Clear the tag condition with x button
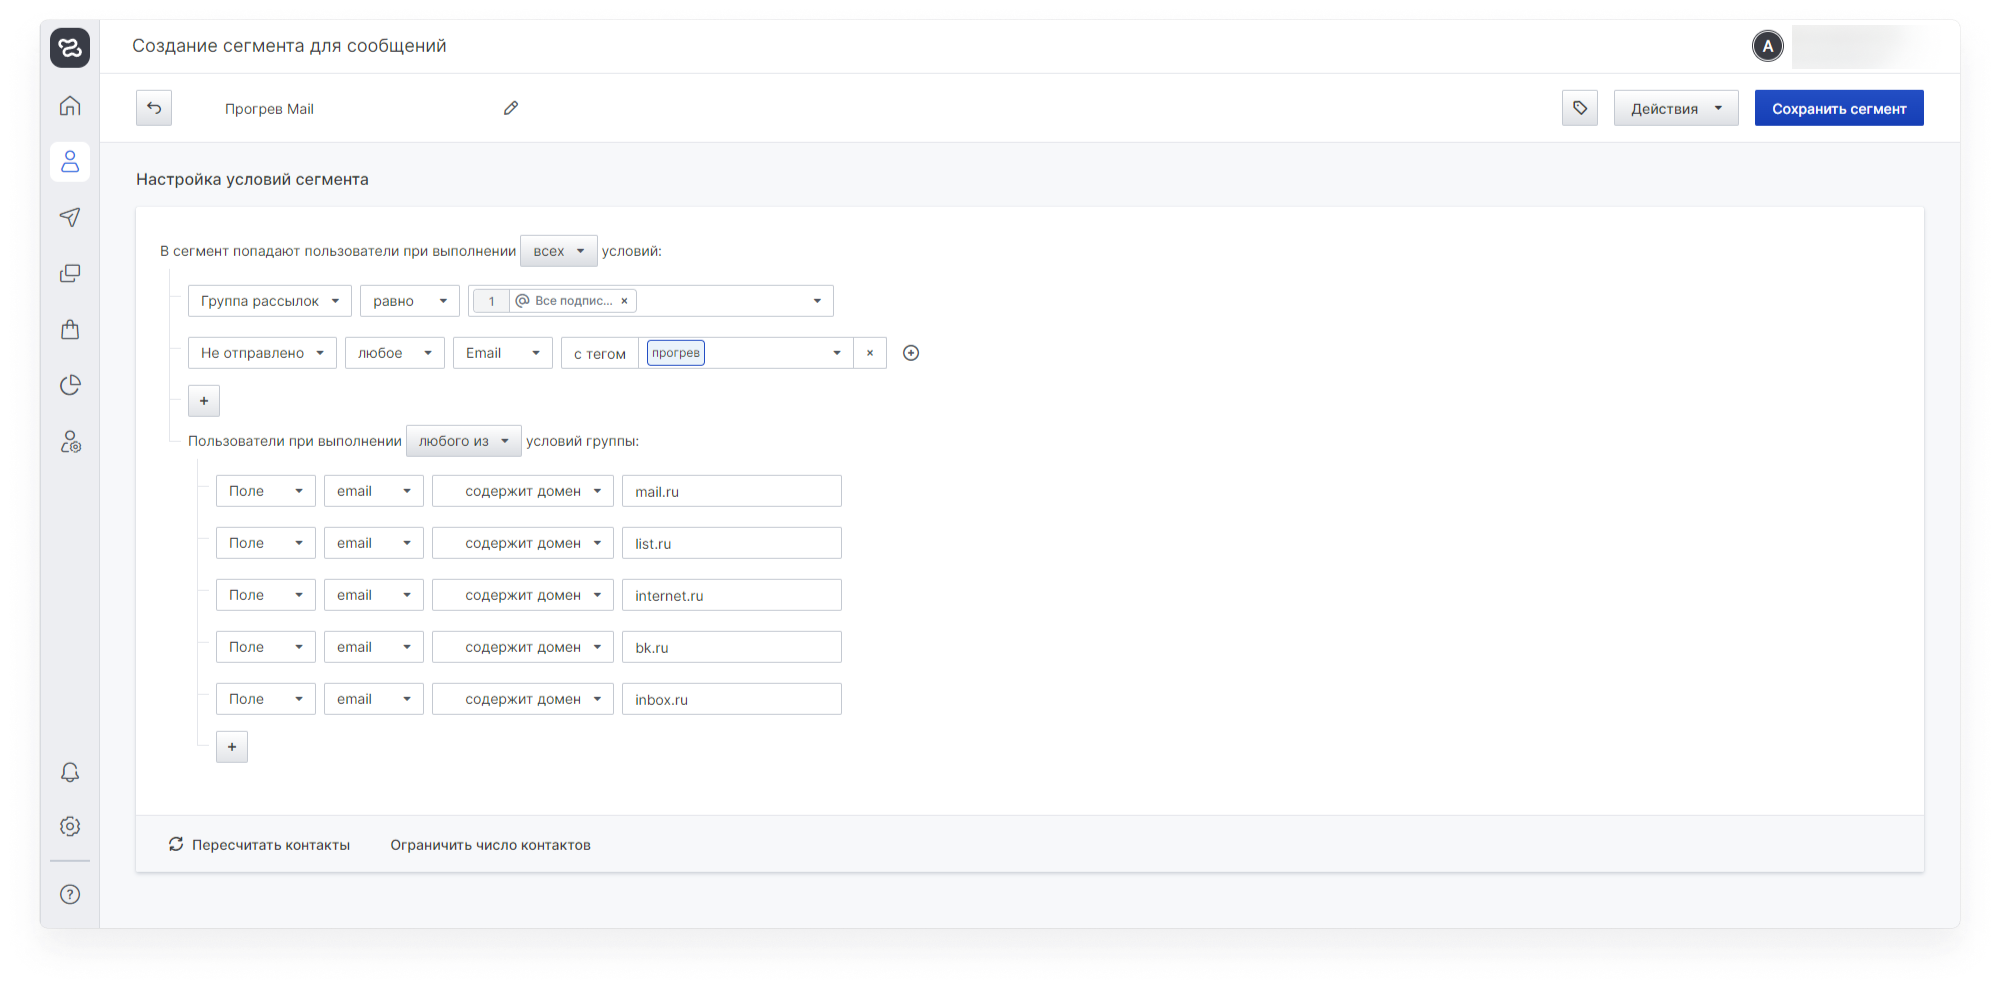The height and width of the screenshot is (988, 2000). click(x=870, y=353)
